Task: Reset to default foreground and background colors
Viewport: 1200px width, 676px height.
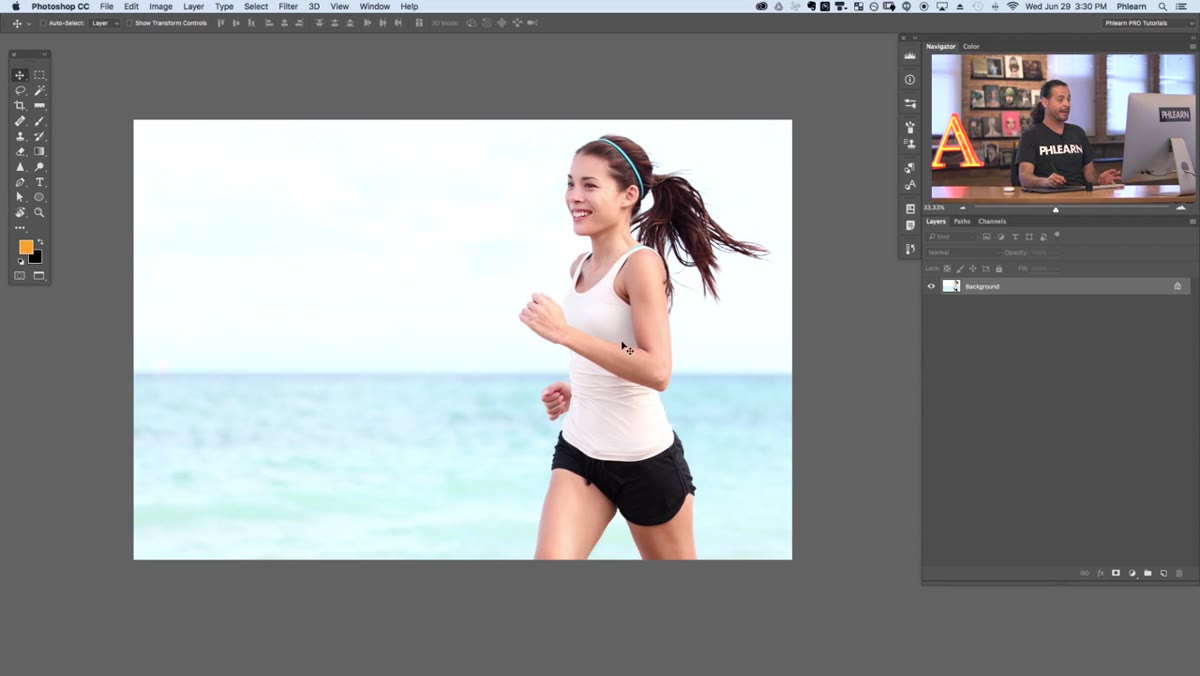Action: [20, 261]
